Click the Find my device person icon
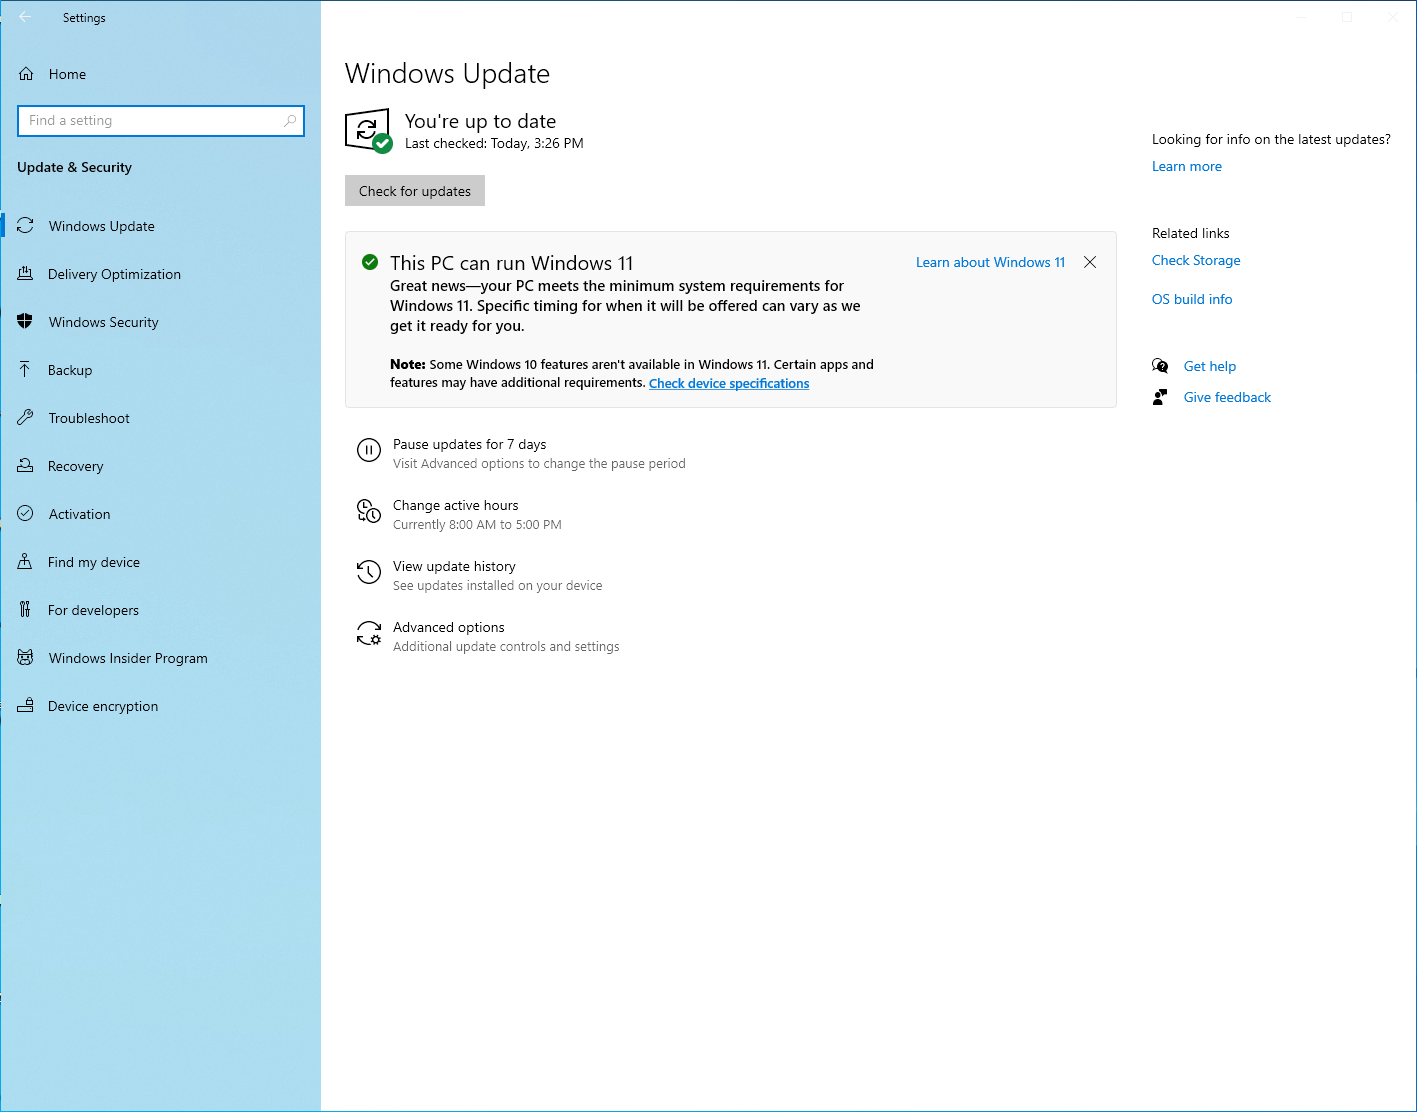Viewport: 1417px width, 1112px height. [x=26, y=562]
